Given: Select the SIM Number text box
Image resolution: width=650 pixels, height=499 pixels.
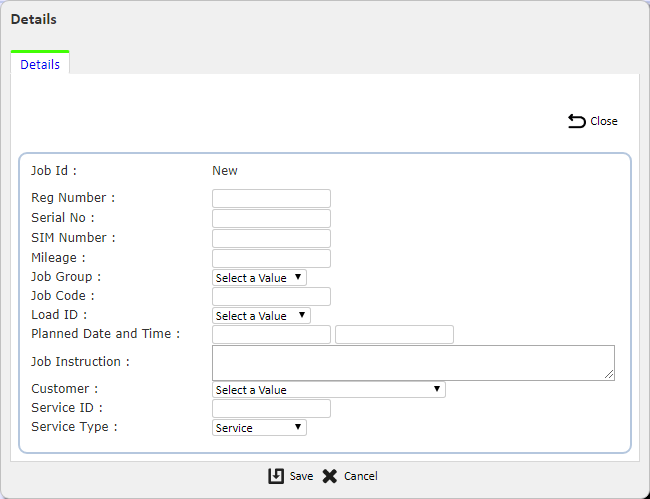Looking at the screenshot, I should point(272,238).
